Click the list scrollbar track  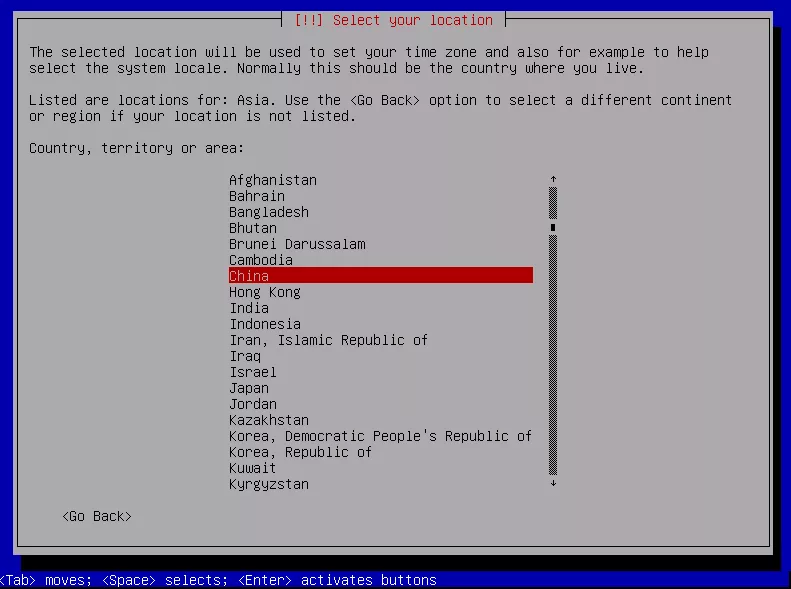553,350
